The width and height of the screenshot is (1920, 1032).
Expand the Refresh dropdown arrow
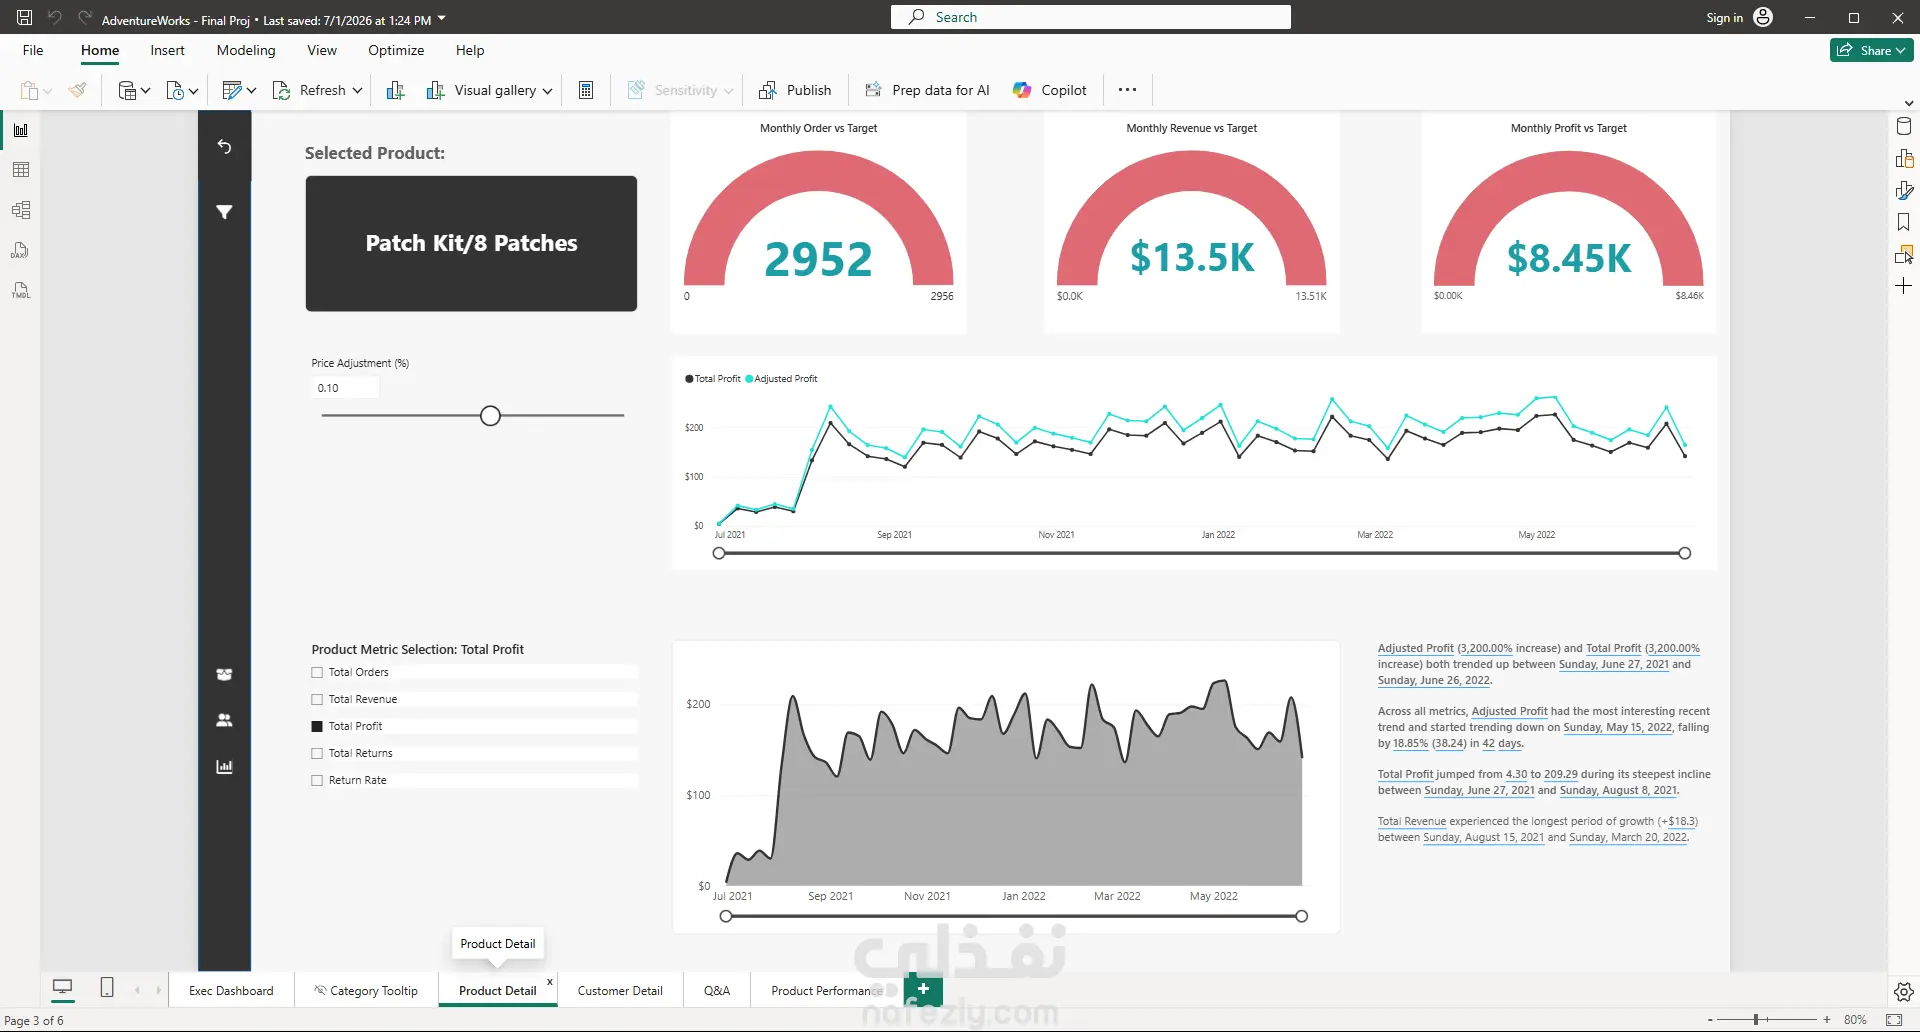coord(357,90)
